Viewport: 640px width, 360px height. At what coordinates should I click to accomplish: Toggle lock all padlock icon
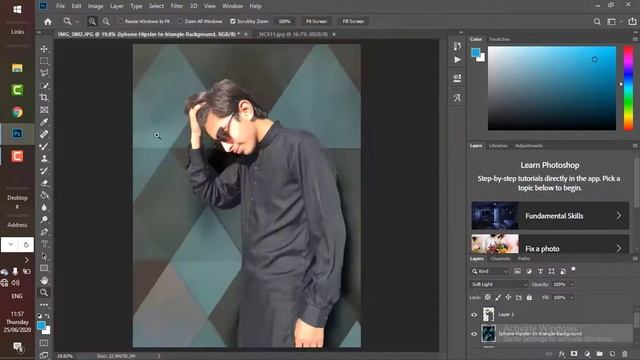529,298
